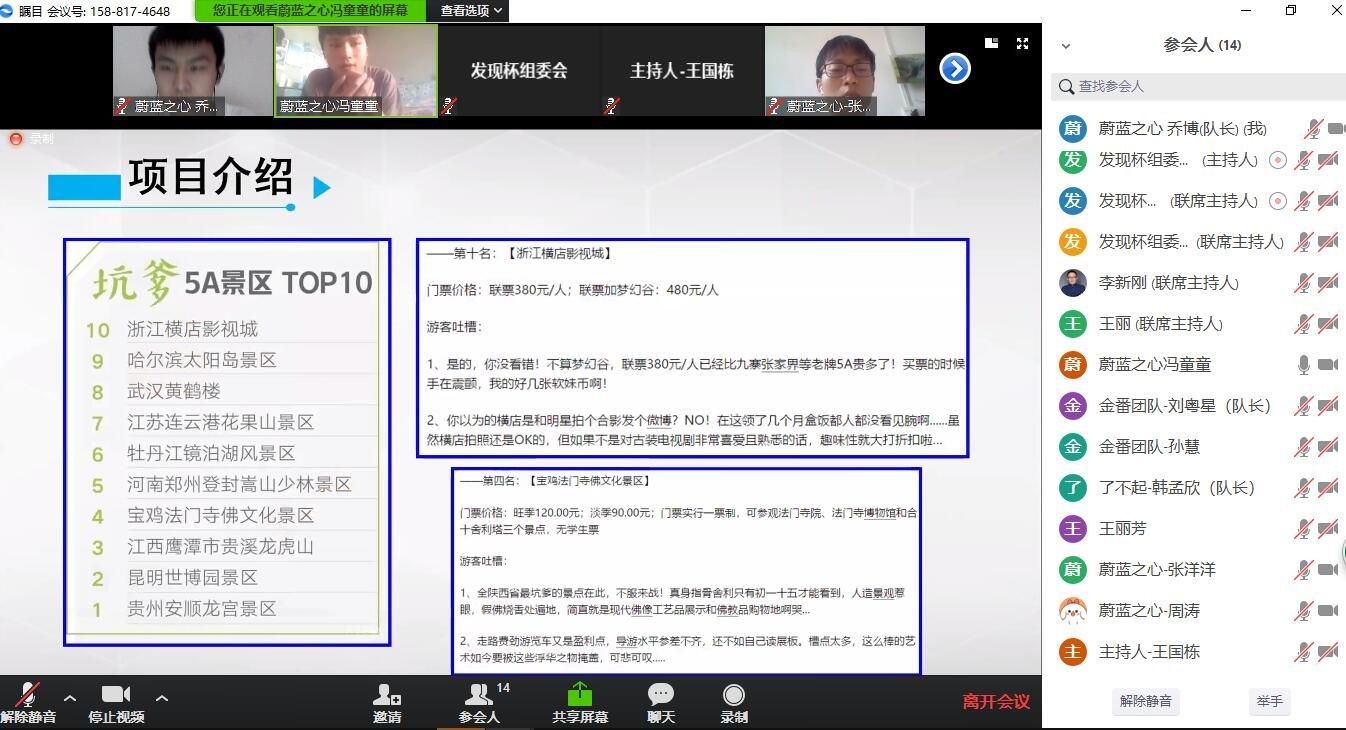Click the 查找参会人 search field

point(1198,87)
